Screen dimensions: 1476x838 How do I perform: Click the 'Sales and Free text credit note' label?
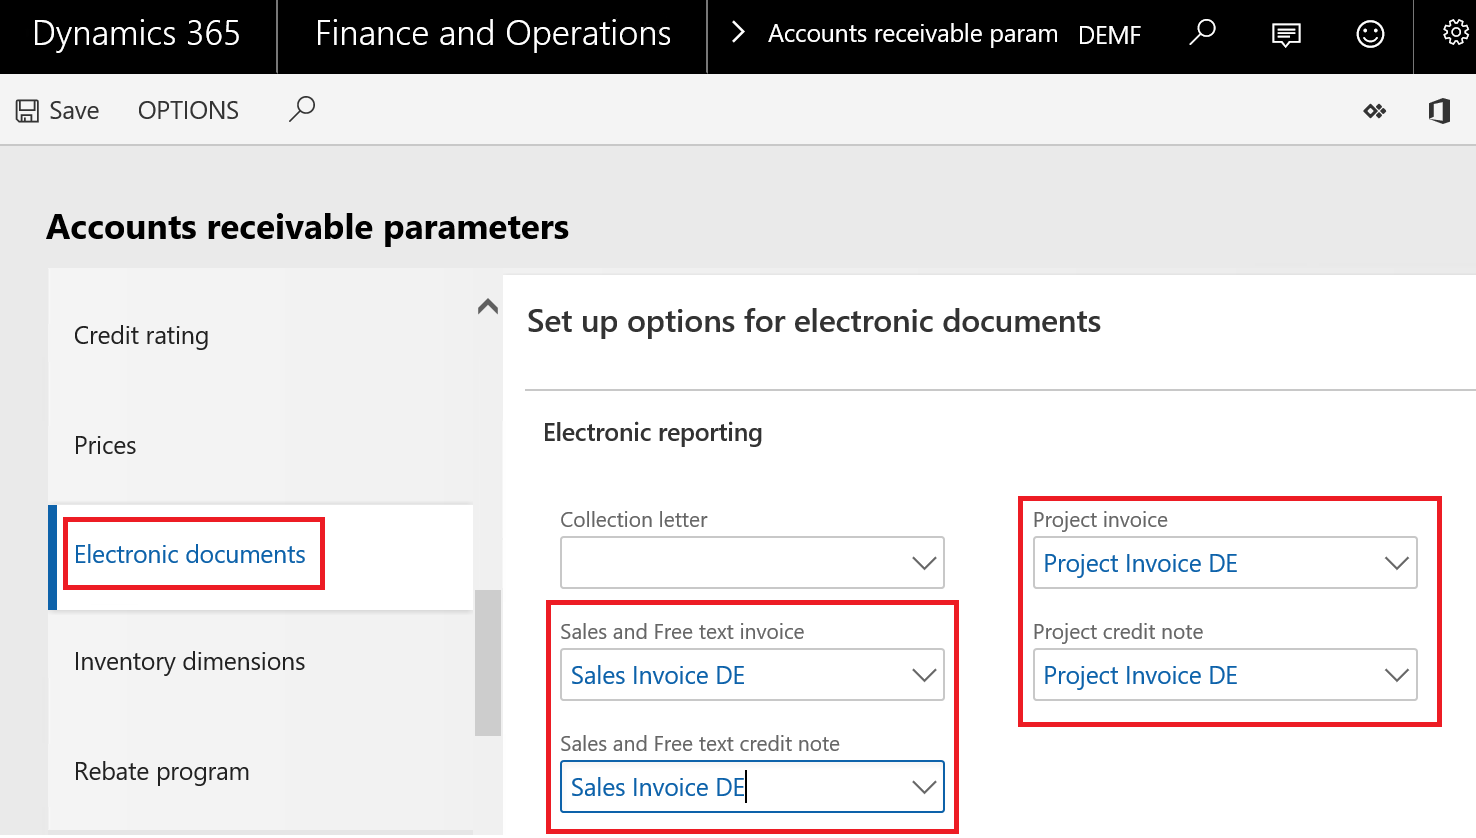point(700,744)
